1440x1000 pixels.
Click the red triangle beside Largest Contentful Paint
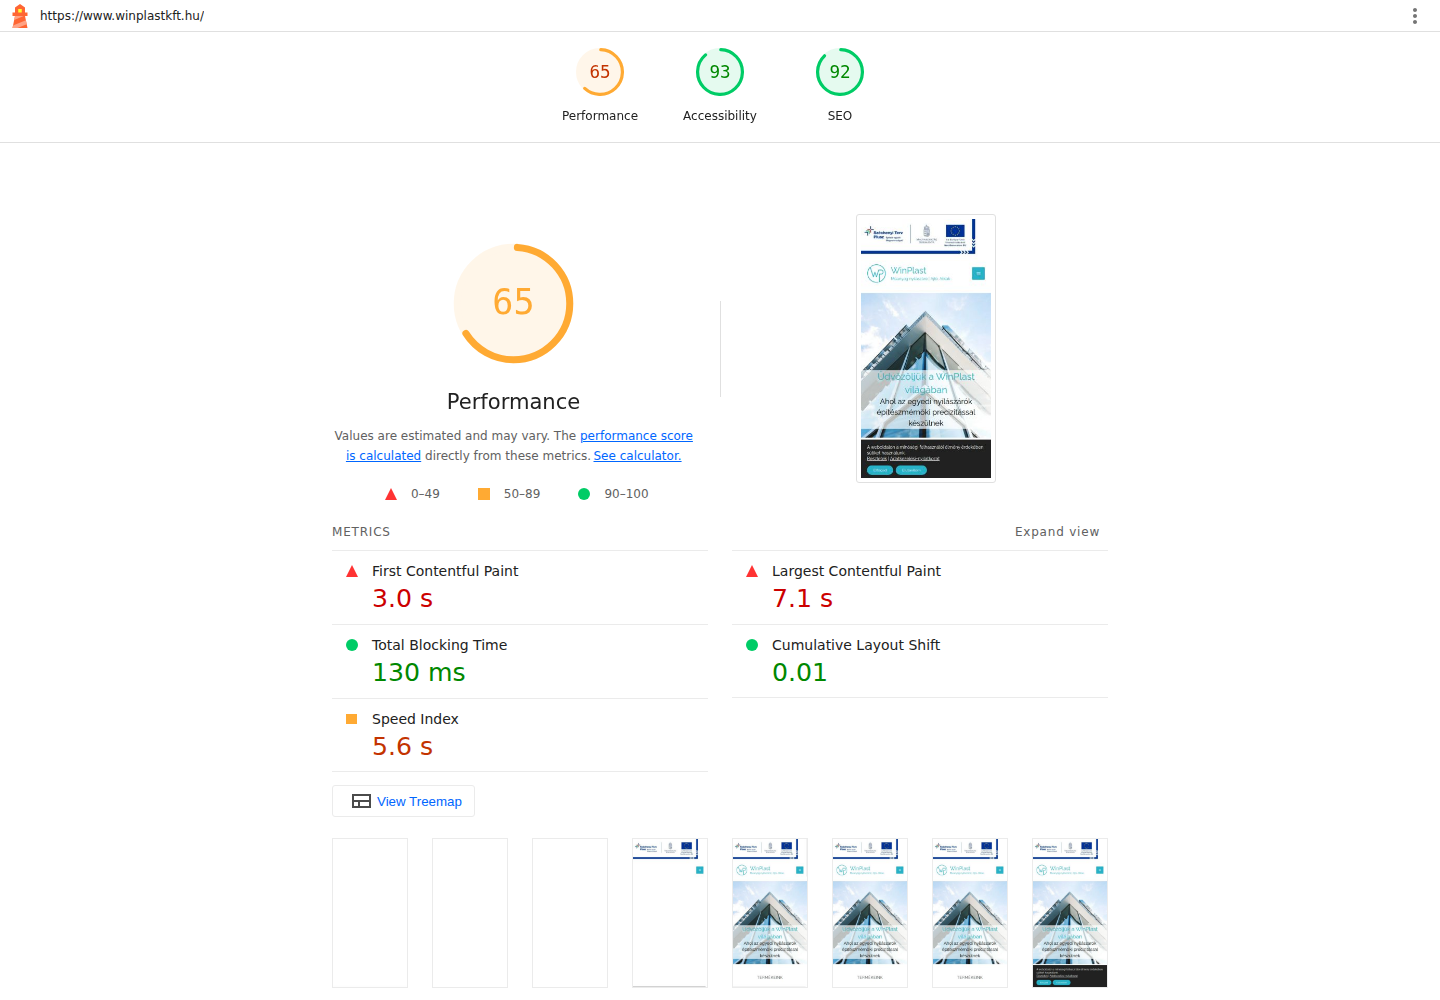[752, 571]
